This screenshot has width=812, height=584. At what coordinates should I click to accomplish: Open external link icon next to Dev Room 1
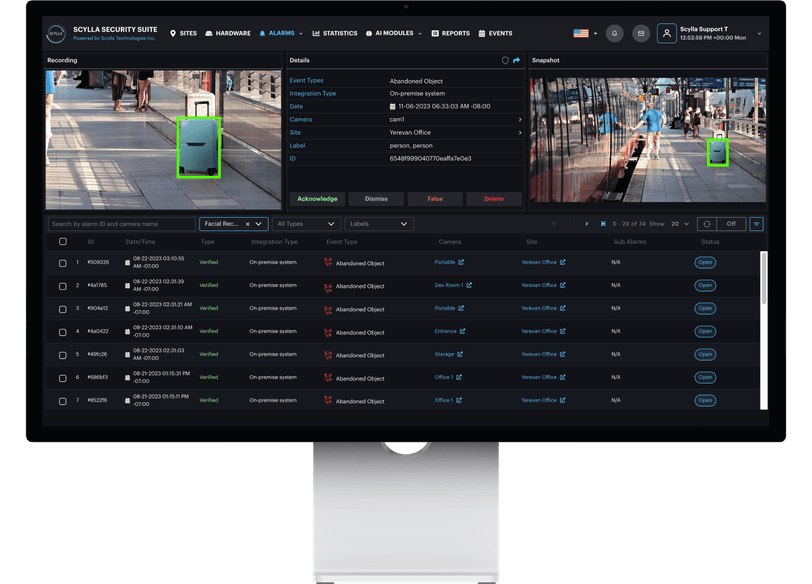[x=469, y=285]
